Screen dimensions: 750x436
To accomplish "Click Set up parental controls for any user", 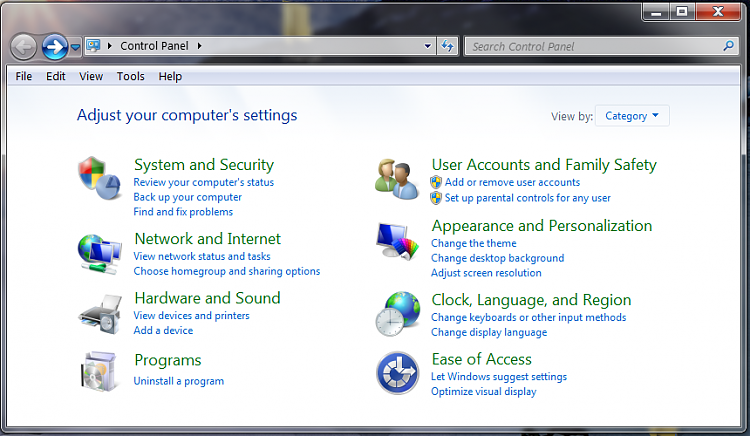I will (x=528, y=198).
